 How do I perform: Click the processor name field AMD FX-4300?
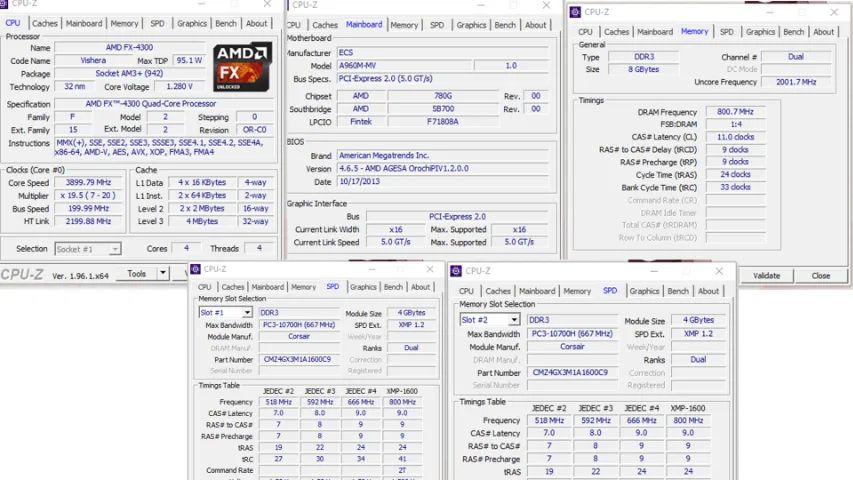point(129,47)
